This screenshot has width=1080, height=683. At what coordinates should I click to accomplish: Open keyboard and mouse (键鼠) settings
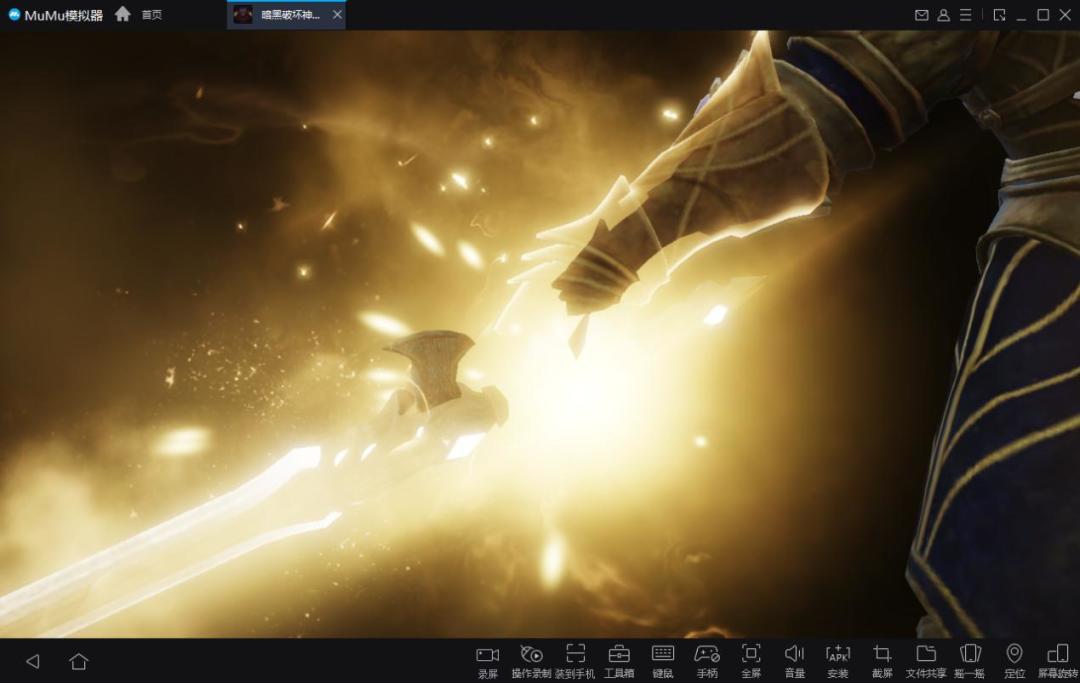click(663, 662)
